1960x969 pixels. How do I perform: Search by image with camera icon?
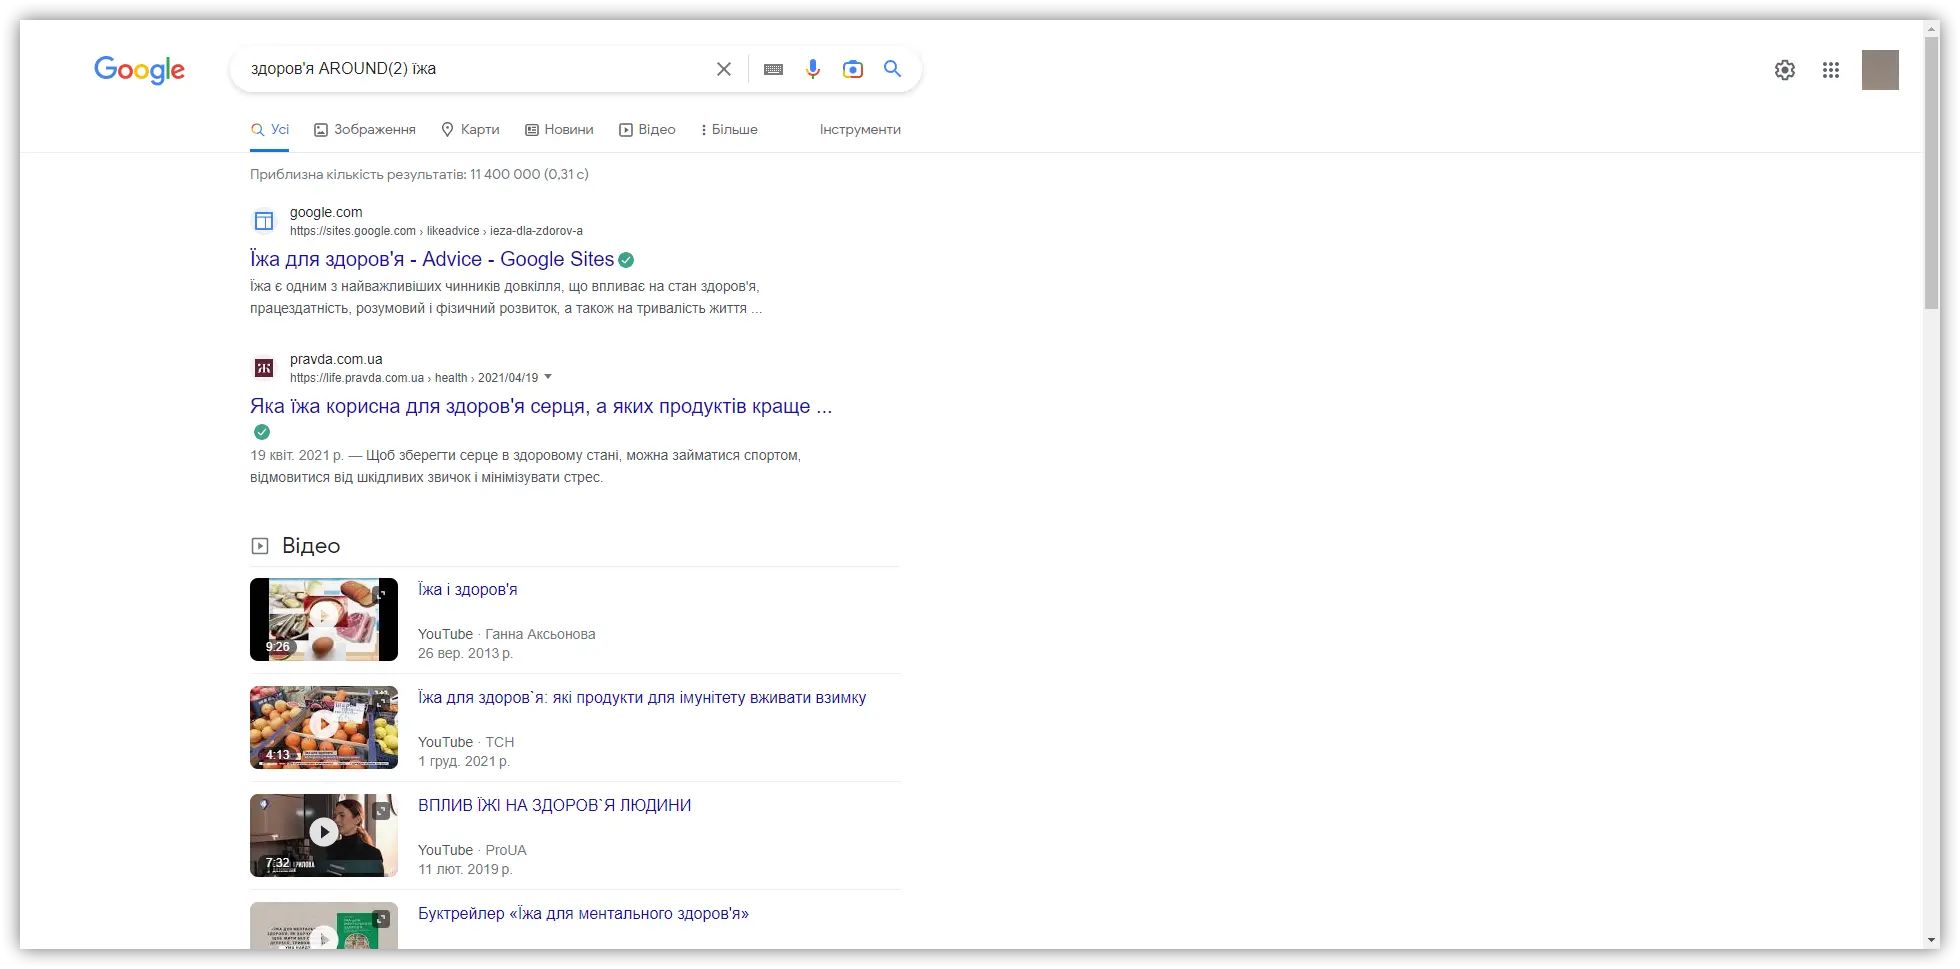(853, 69)
